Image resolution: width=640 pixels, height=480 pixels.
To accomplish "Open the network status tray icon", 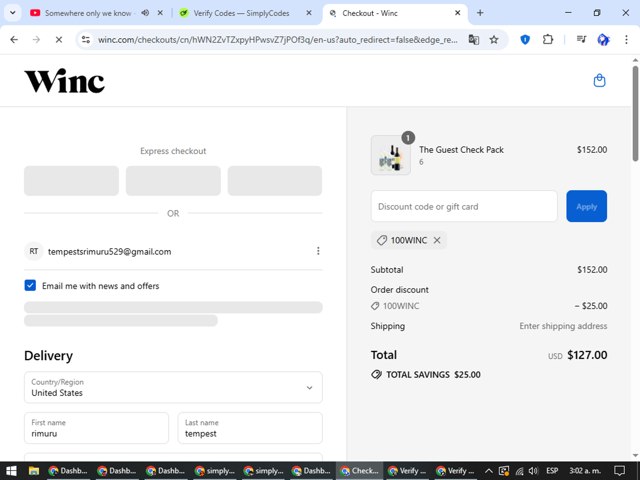I will coord(519,471).
